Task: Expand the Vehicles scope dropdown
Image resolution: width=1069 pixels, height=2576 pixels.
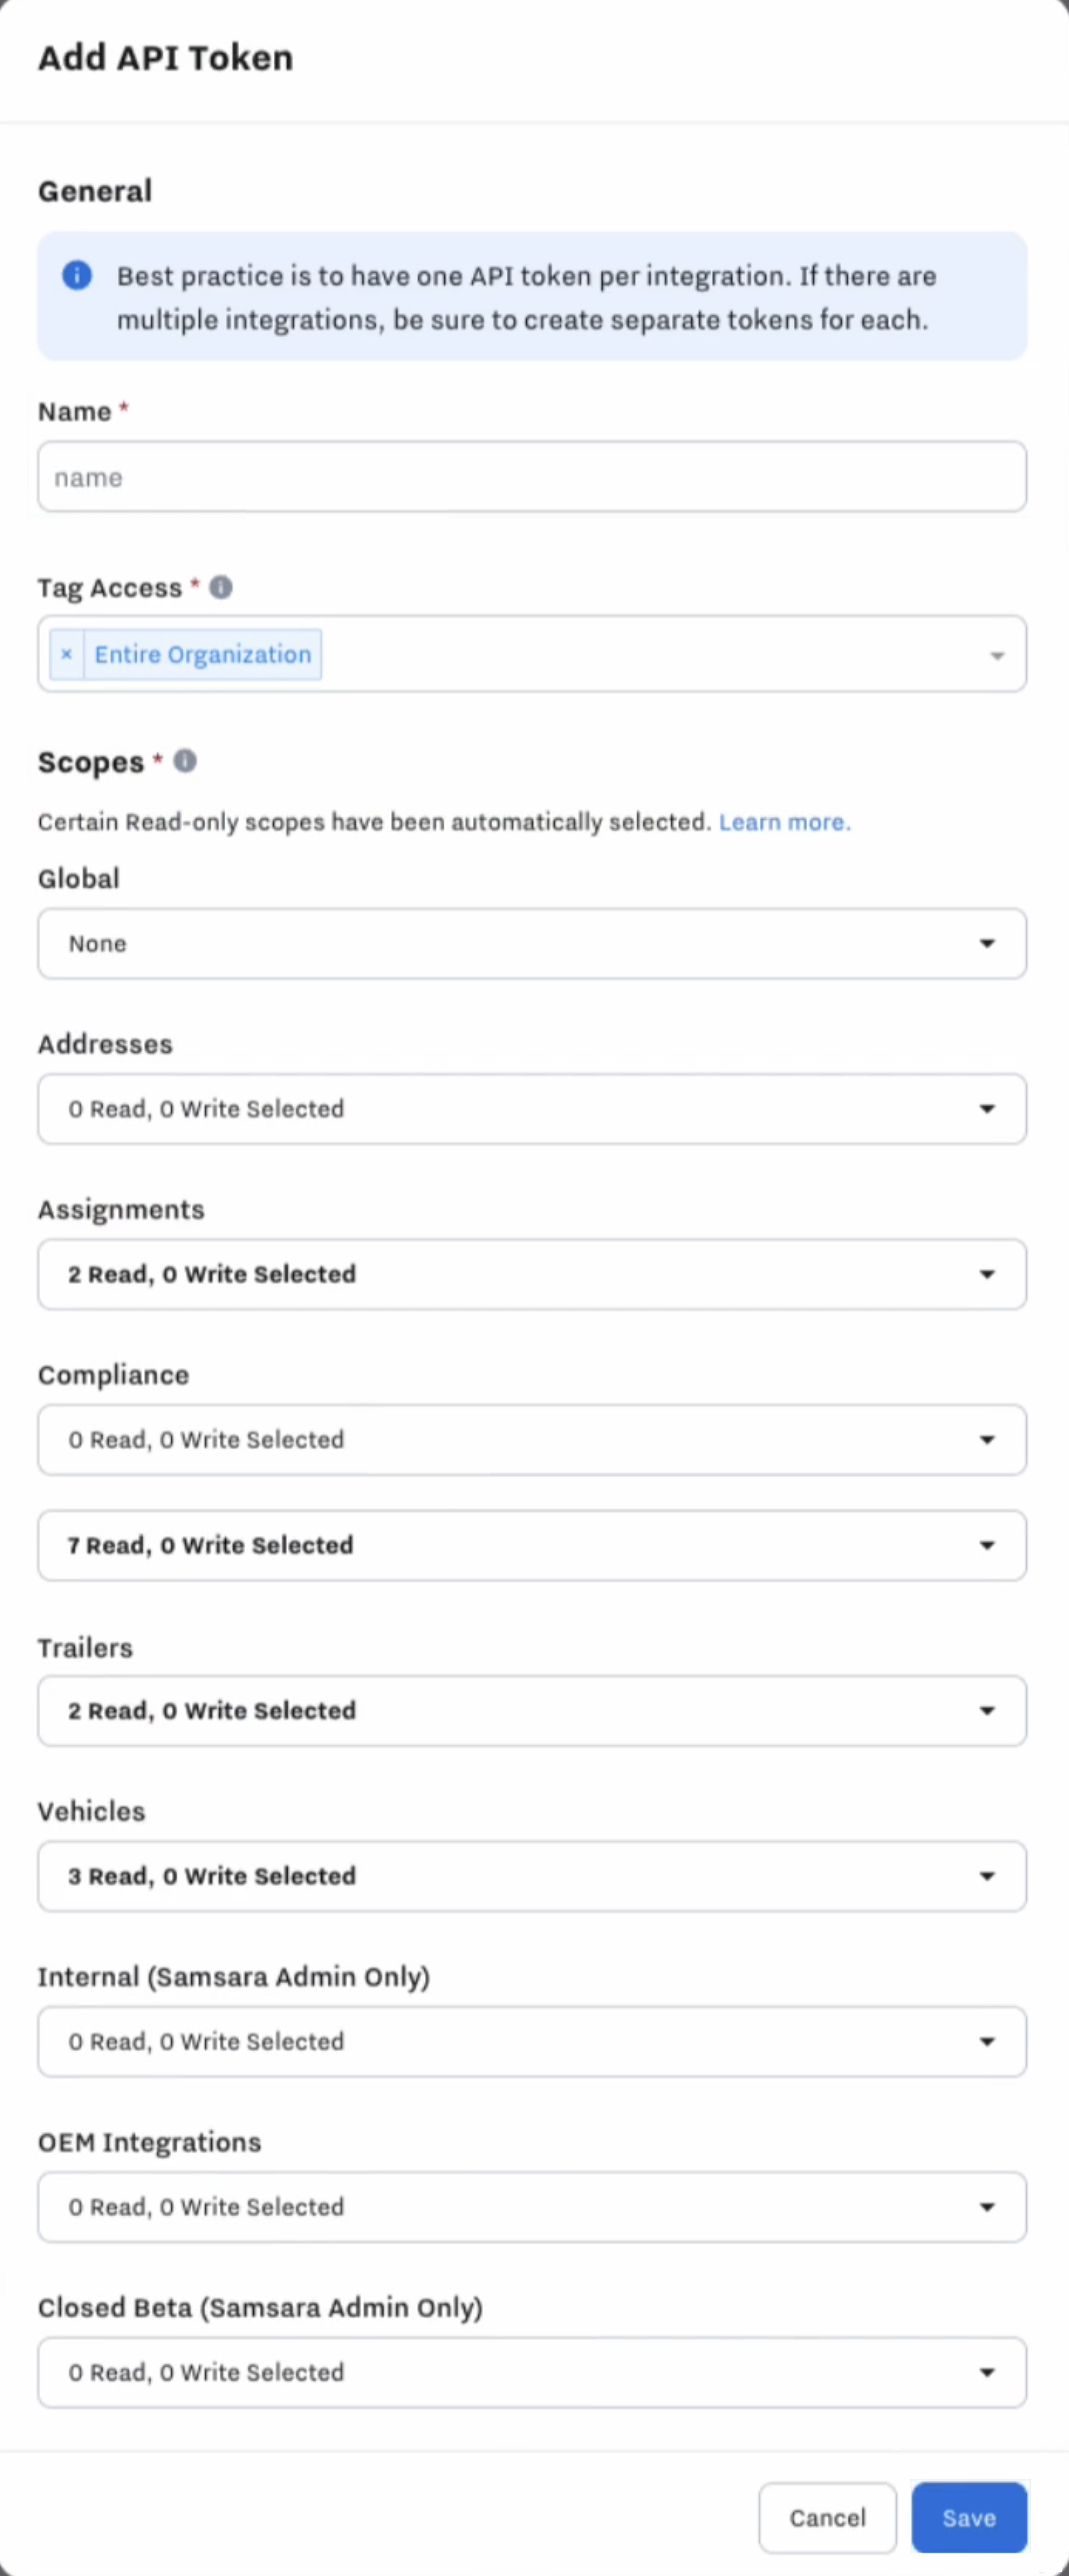Action: click(x=531, y=1876)
